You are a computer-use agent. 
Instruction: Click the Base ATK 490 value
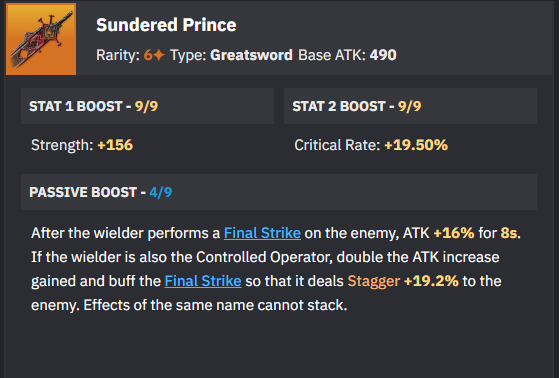coord(383,55)
